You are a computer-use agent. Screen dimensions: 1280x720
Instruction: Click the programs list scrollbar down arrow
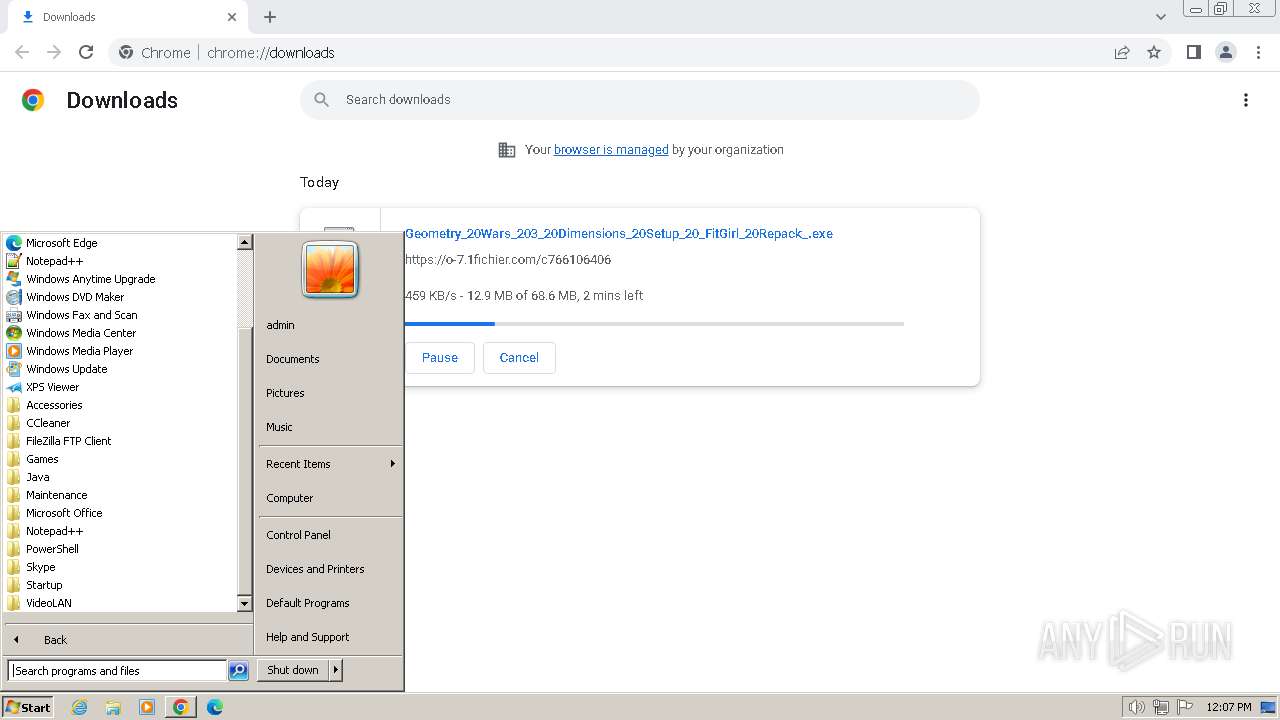click(x=244, y=604)
